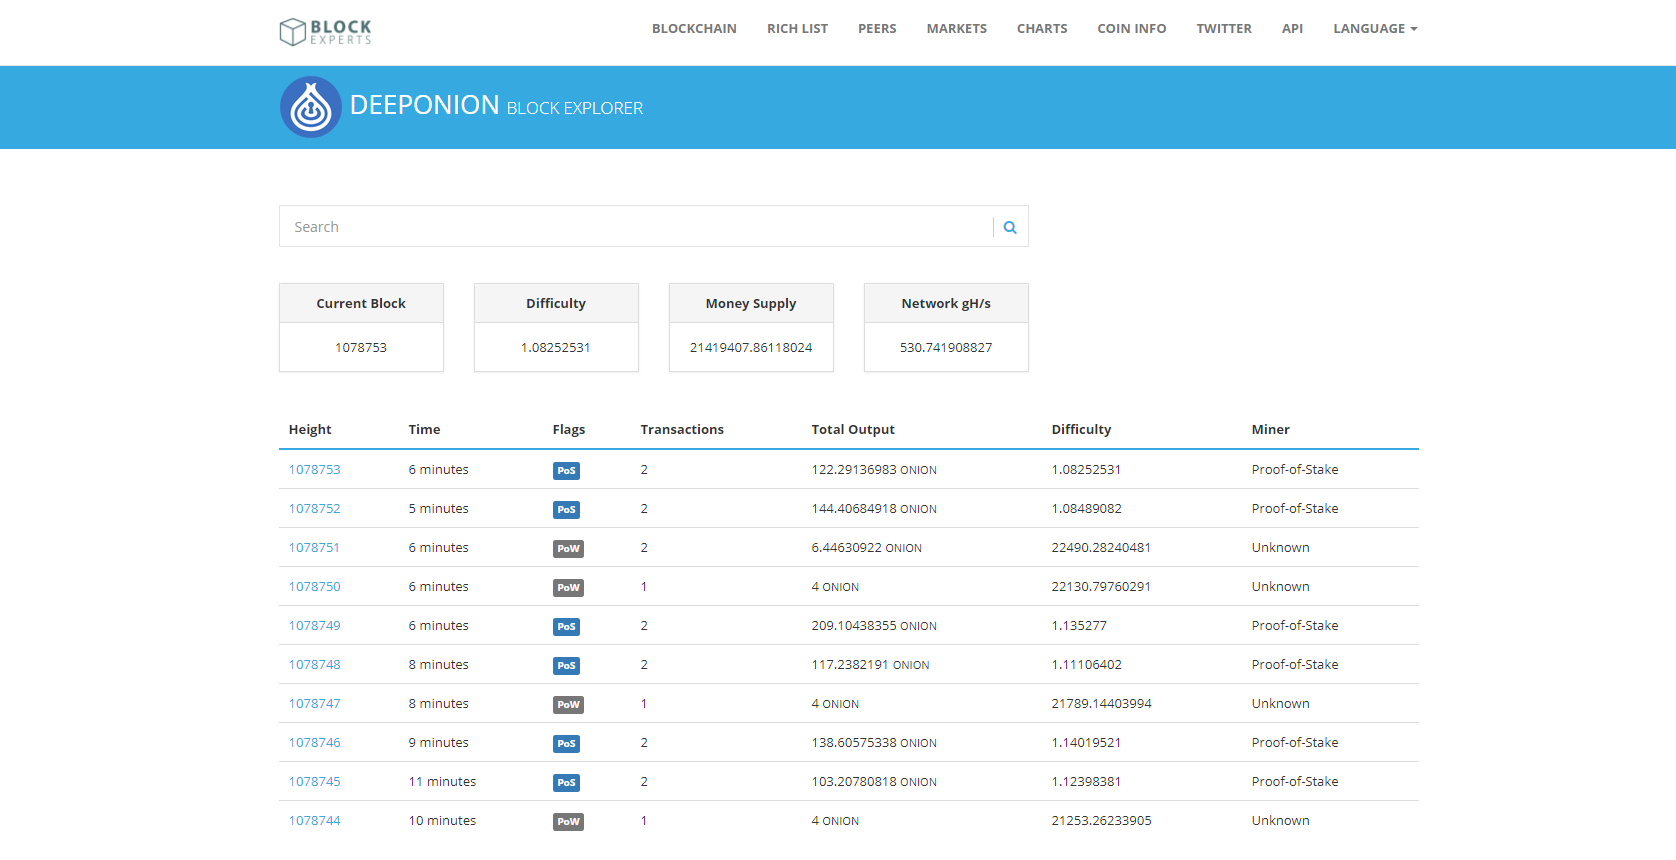Click the DEEPONION Block Explorer title
Image resolution: width=1676 pixels, height=860 pixels.
496,105
